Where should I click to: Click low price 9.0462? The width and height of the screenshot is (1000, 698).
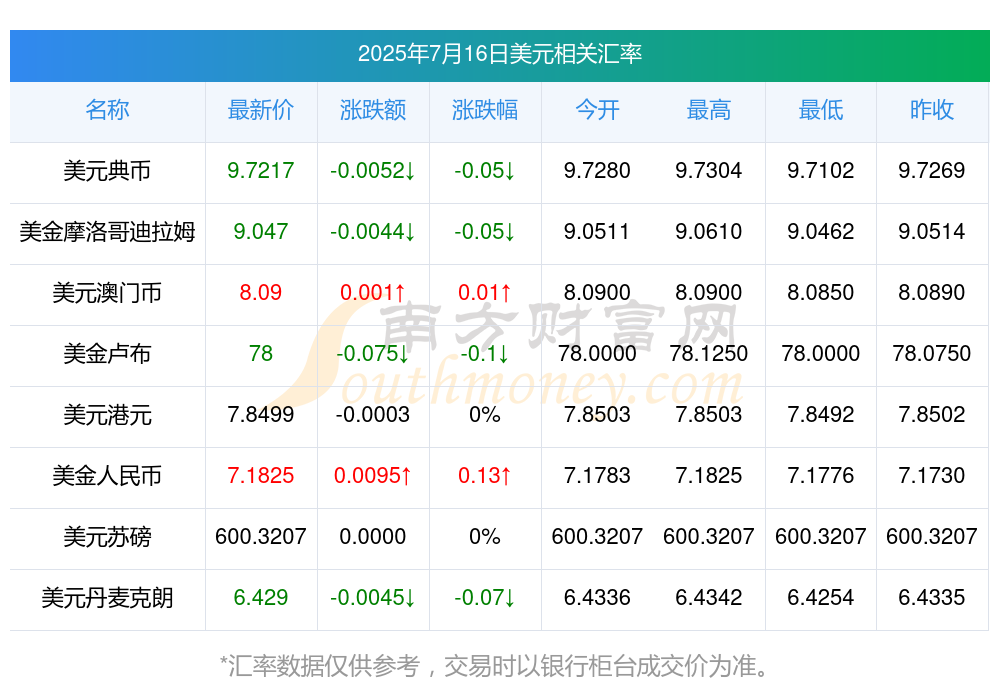pyautogui.click(x=821, y=231)
